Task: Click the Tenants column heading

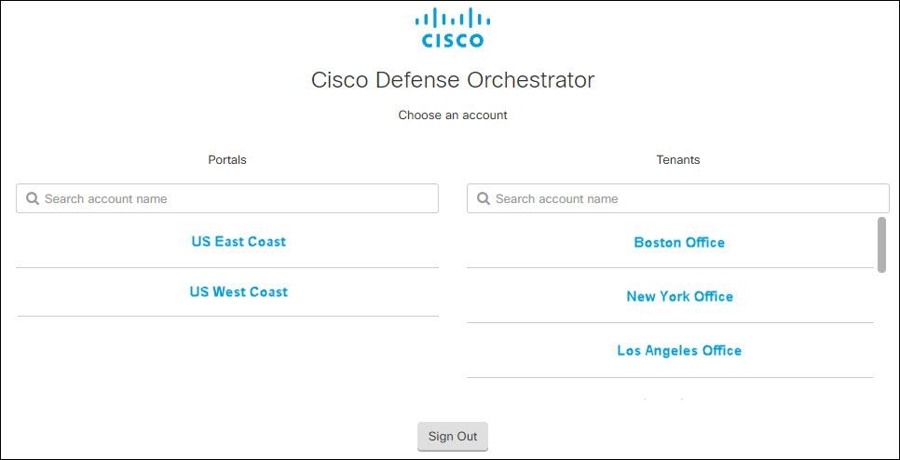Action: (678, 160)
